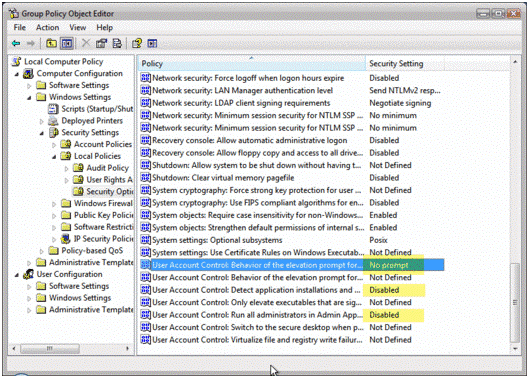Open the View menu

coord(78,27)
